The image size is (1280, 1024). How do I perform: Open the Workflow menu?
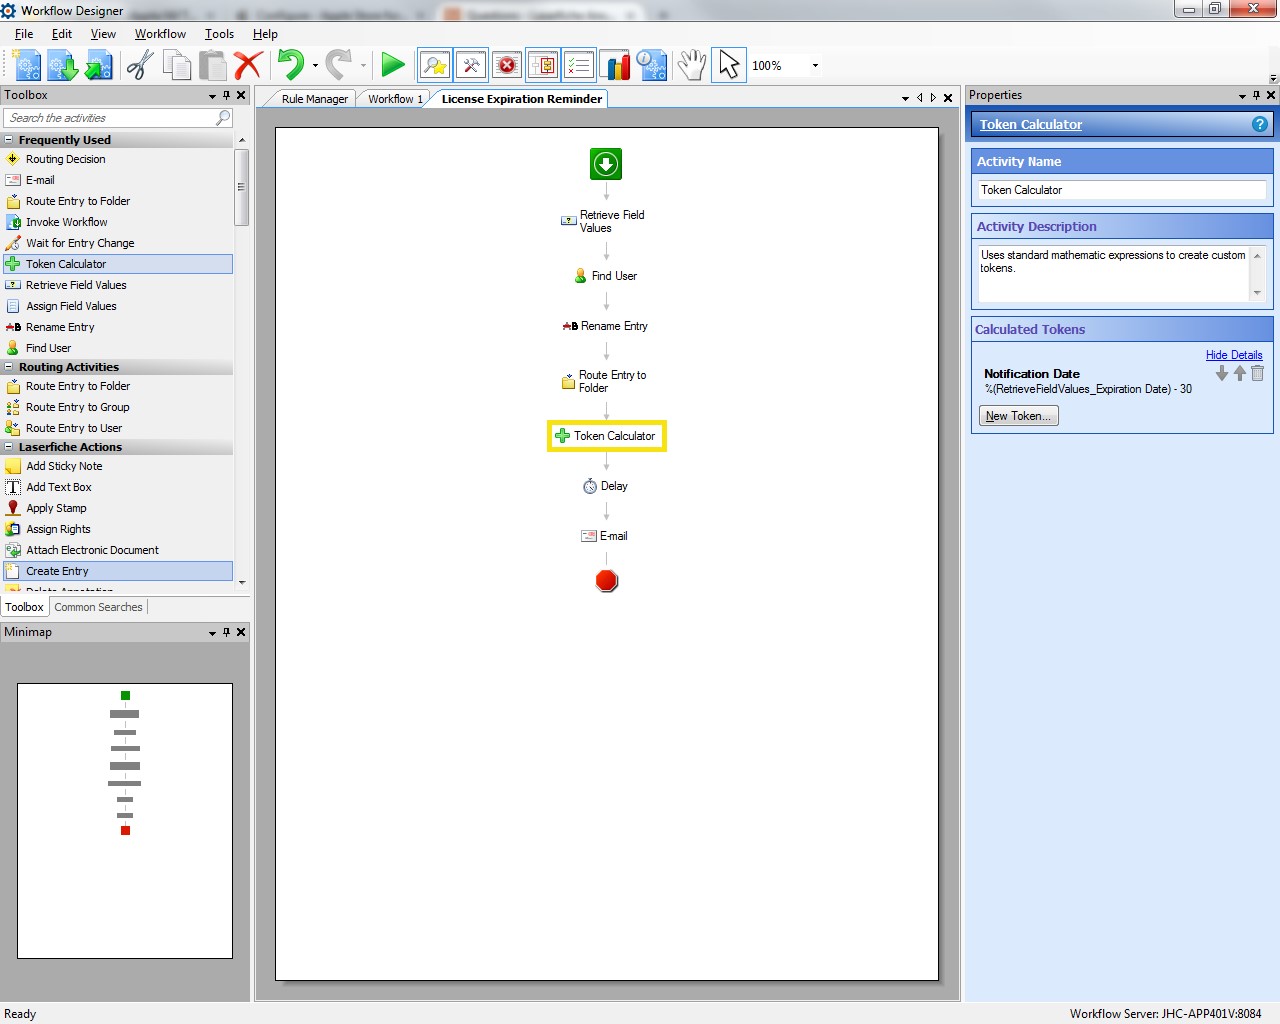(x=160, y=34)
